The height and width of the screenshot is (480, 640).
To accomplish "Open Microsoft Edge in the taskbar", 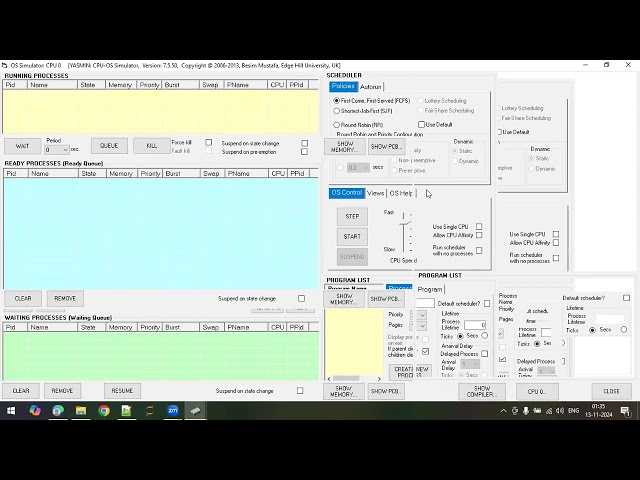I will coord(58,411).
